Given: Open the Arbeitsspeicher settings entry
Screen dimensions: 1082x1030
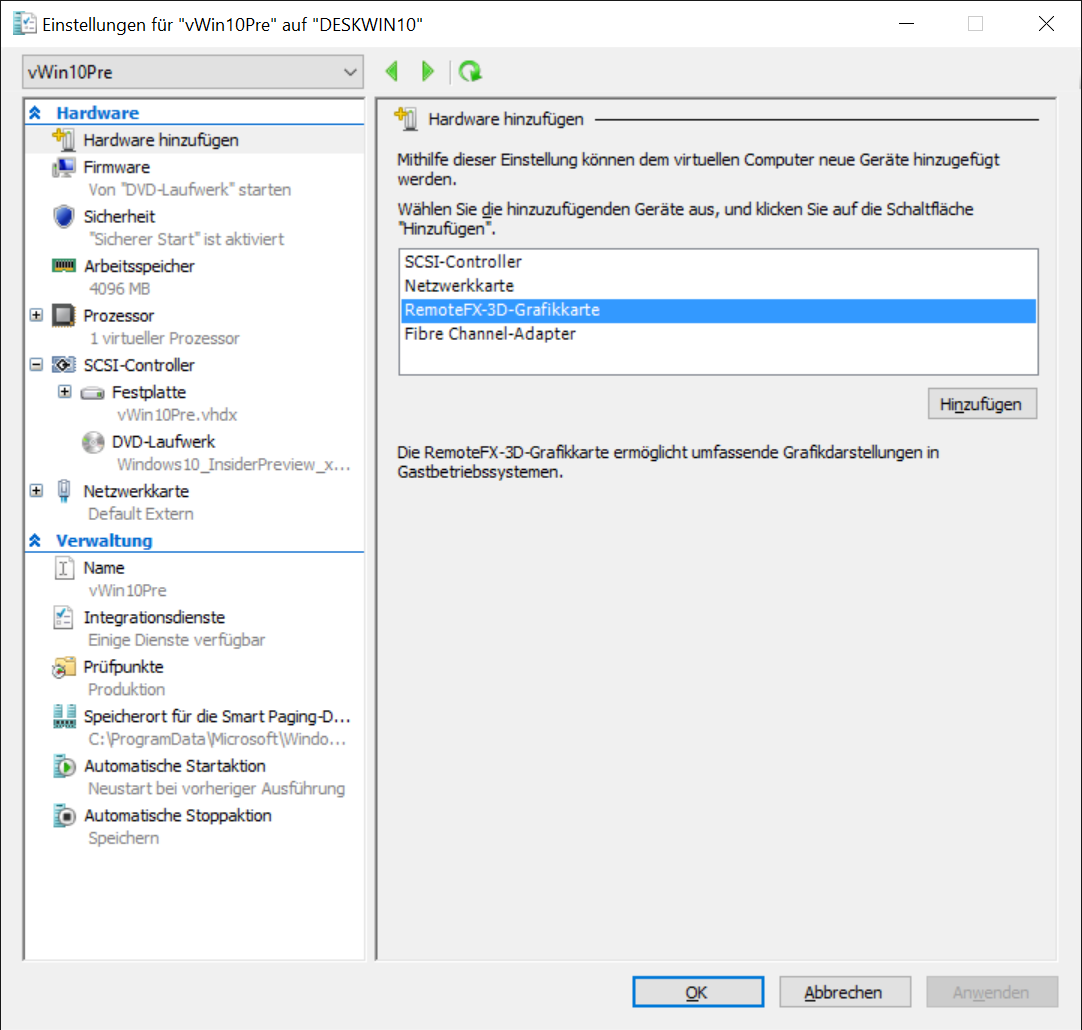Looking at the screenshot, I should coord(139,266).
